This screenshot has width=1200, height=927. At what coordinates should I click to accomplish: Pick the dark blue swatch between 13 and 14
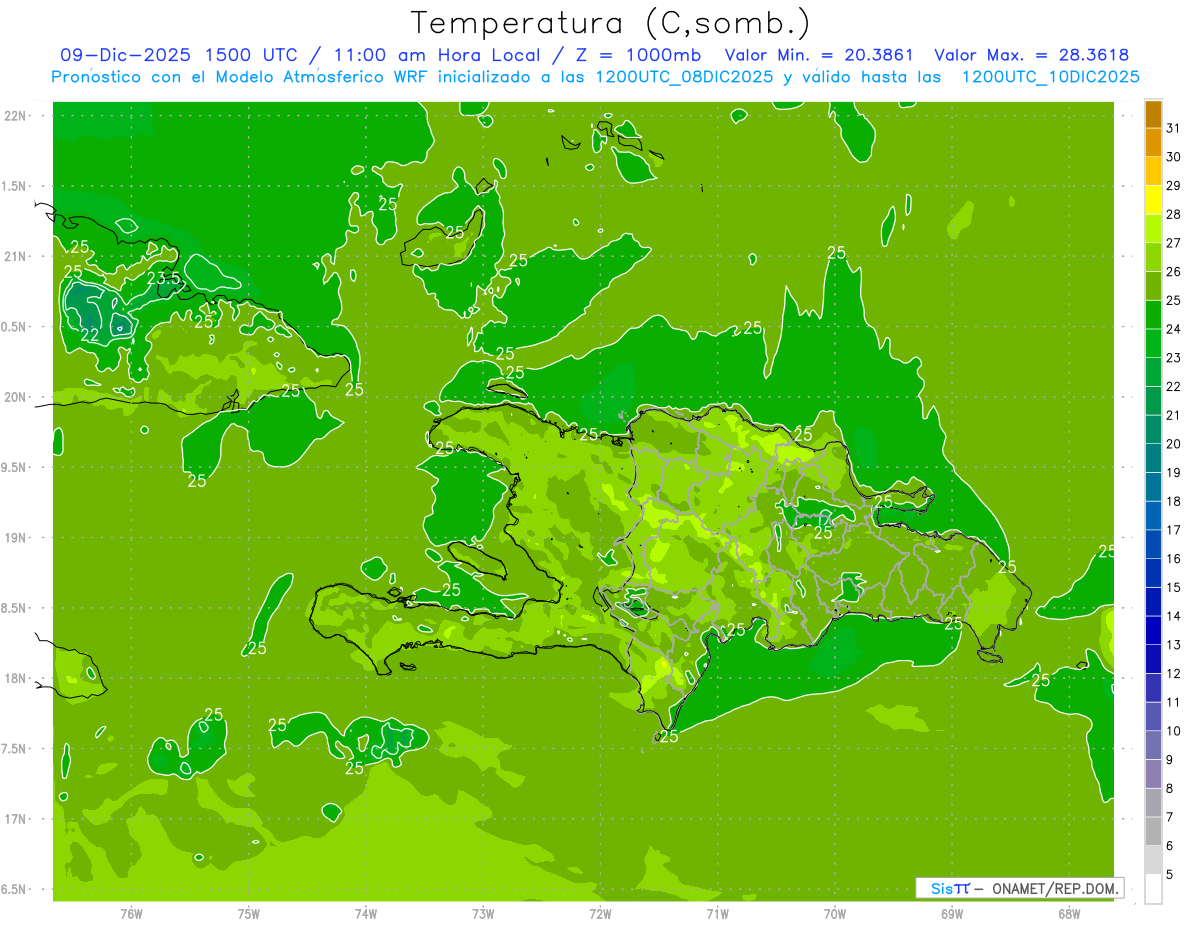tap(1153, 631)
